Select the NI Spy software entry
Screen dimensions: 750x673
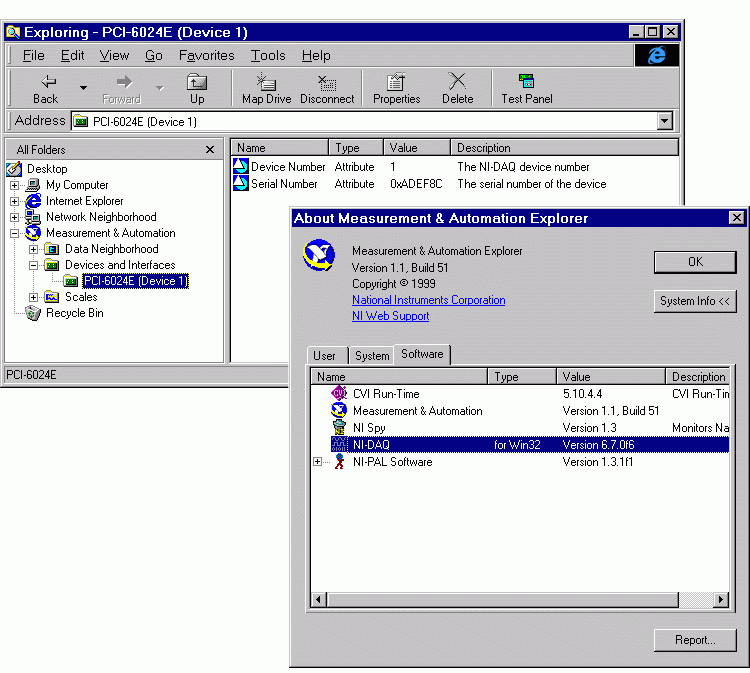click(x=369, y=428)
